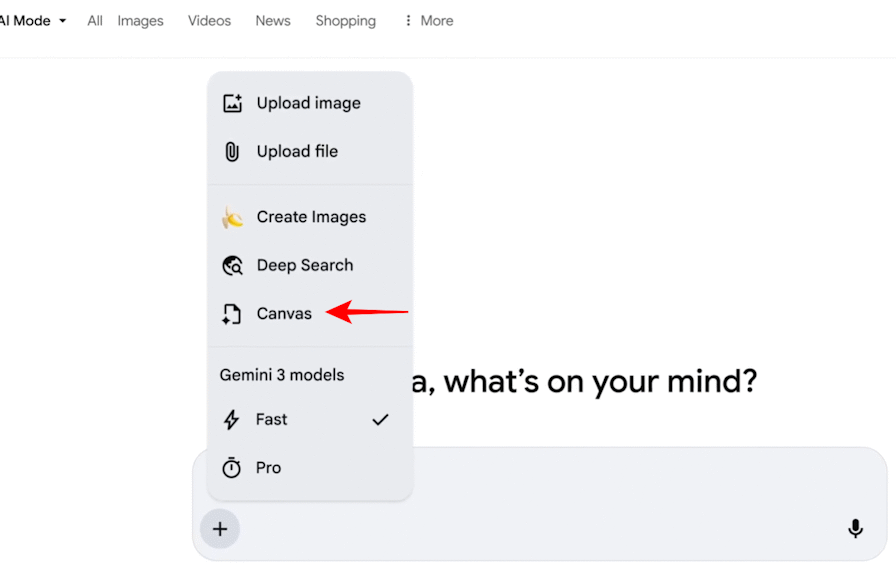The width and height of the screenshot is (896, 564).
Task: Choose the Upload file menu entry
Action: 310,151
